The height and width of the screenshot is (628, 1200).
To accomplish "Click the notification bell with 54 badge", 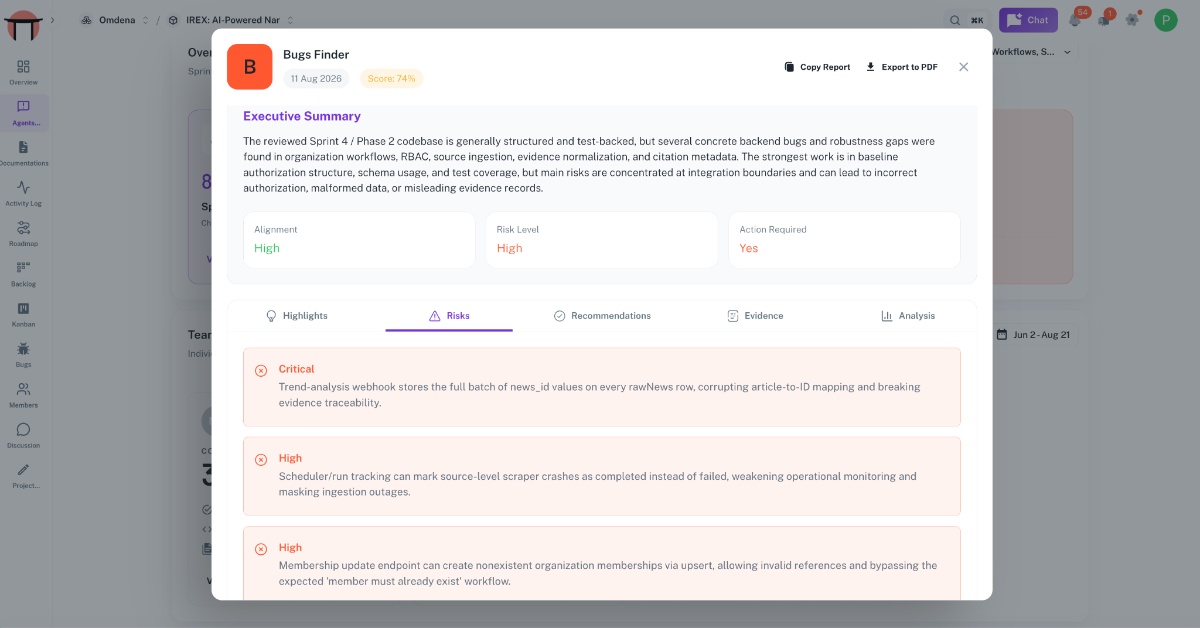I will [x=1076, y=19].
